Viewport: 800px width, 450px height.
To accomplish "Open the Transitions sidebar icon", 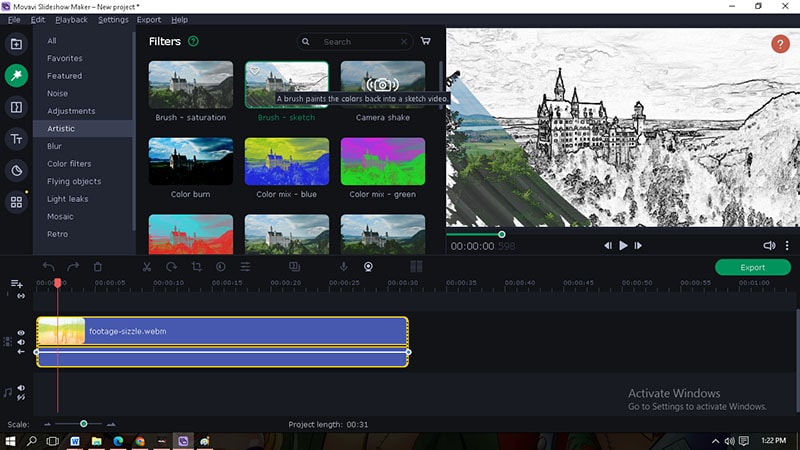I will (16, 107).
